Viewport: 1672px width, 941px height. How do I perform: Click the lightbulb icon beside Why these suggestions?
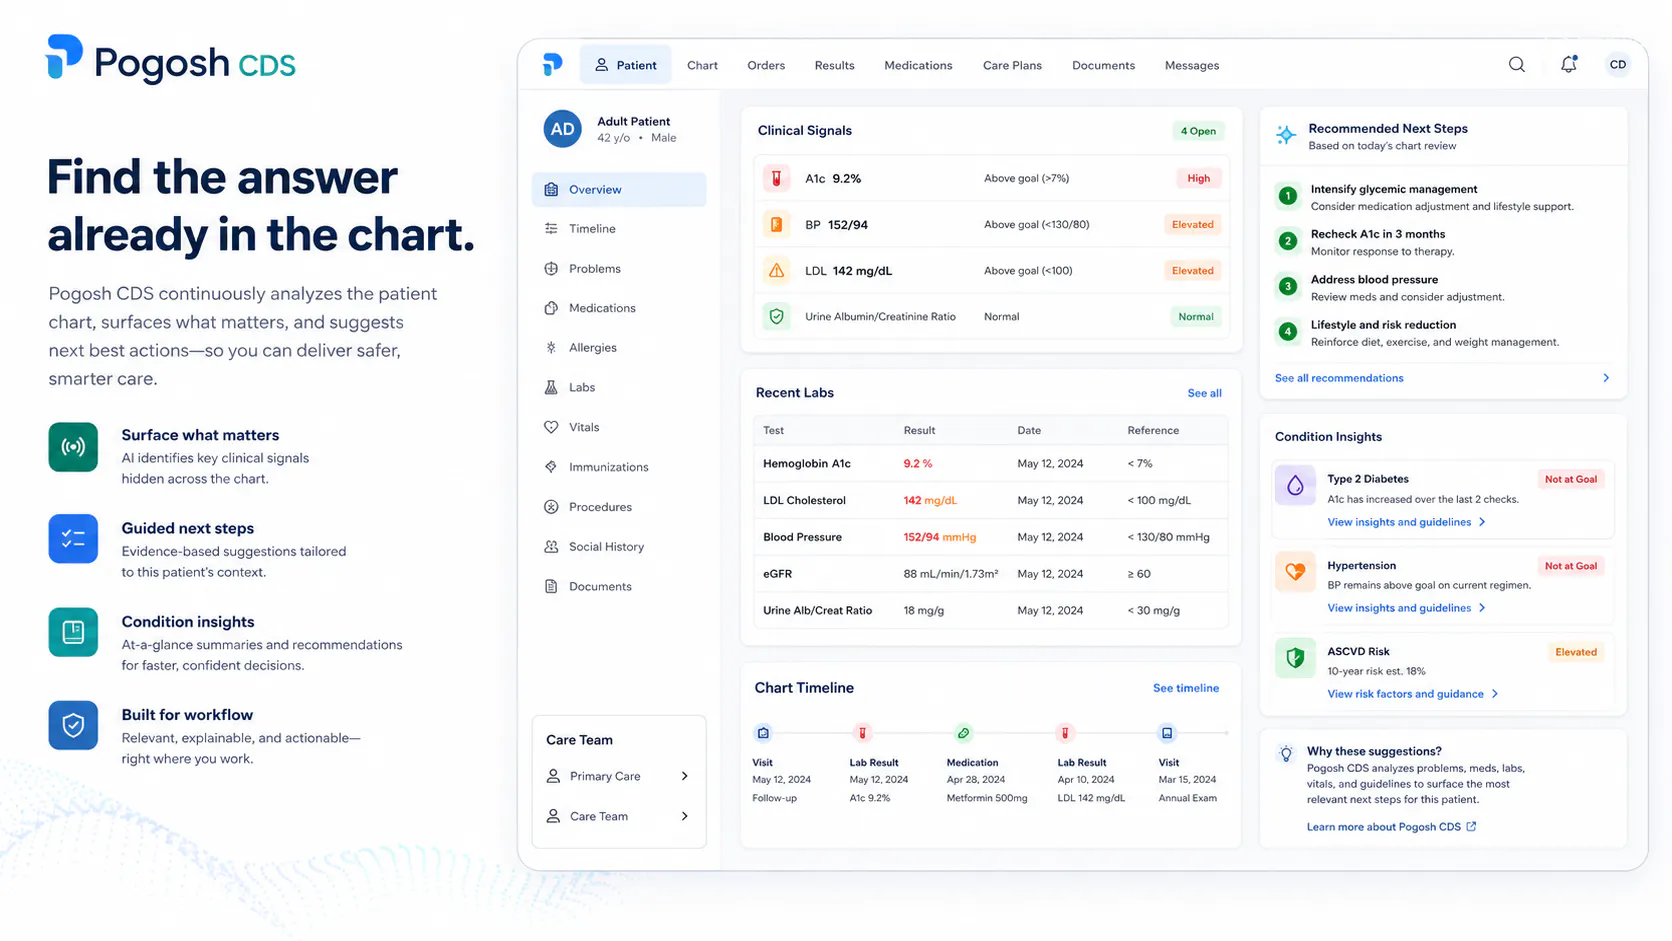pyautogui.click(x=1286, y=754)
